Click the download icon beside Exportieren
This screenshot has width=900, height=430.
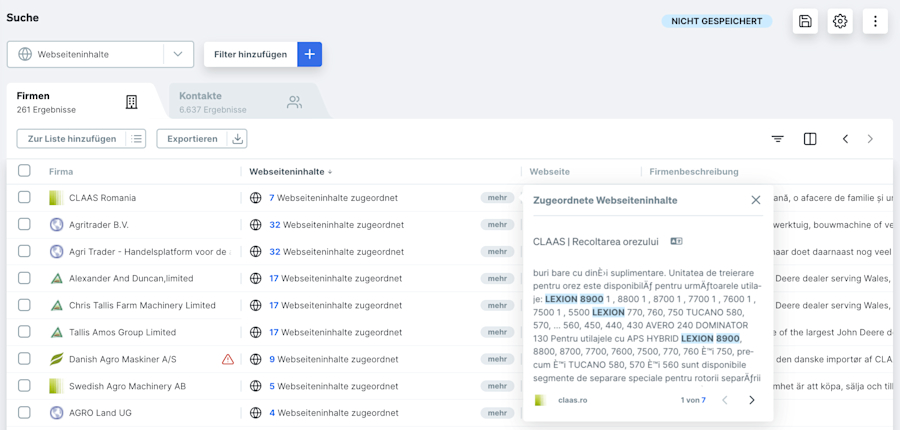[238, 138]
